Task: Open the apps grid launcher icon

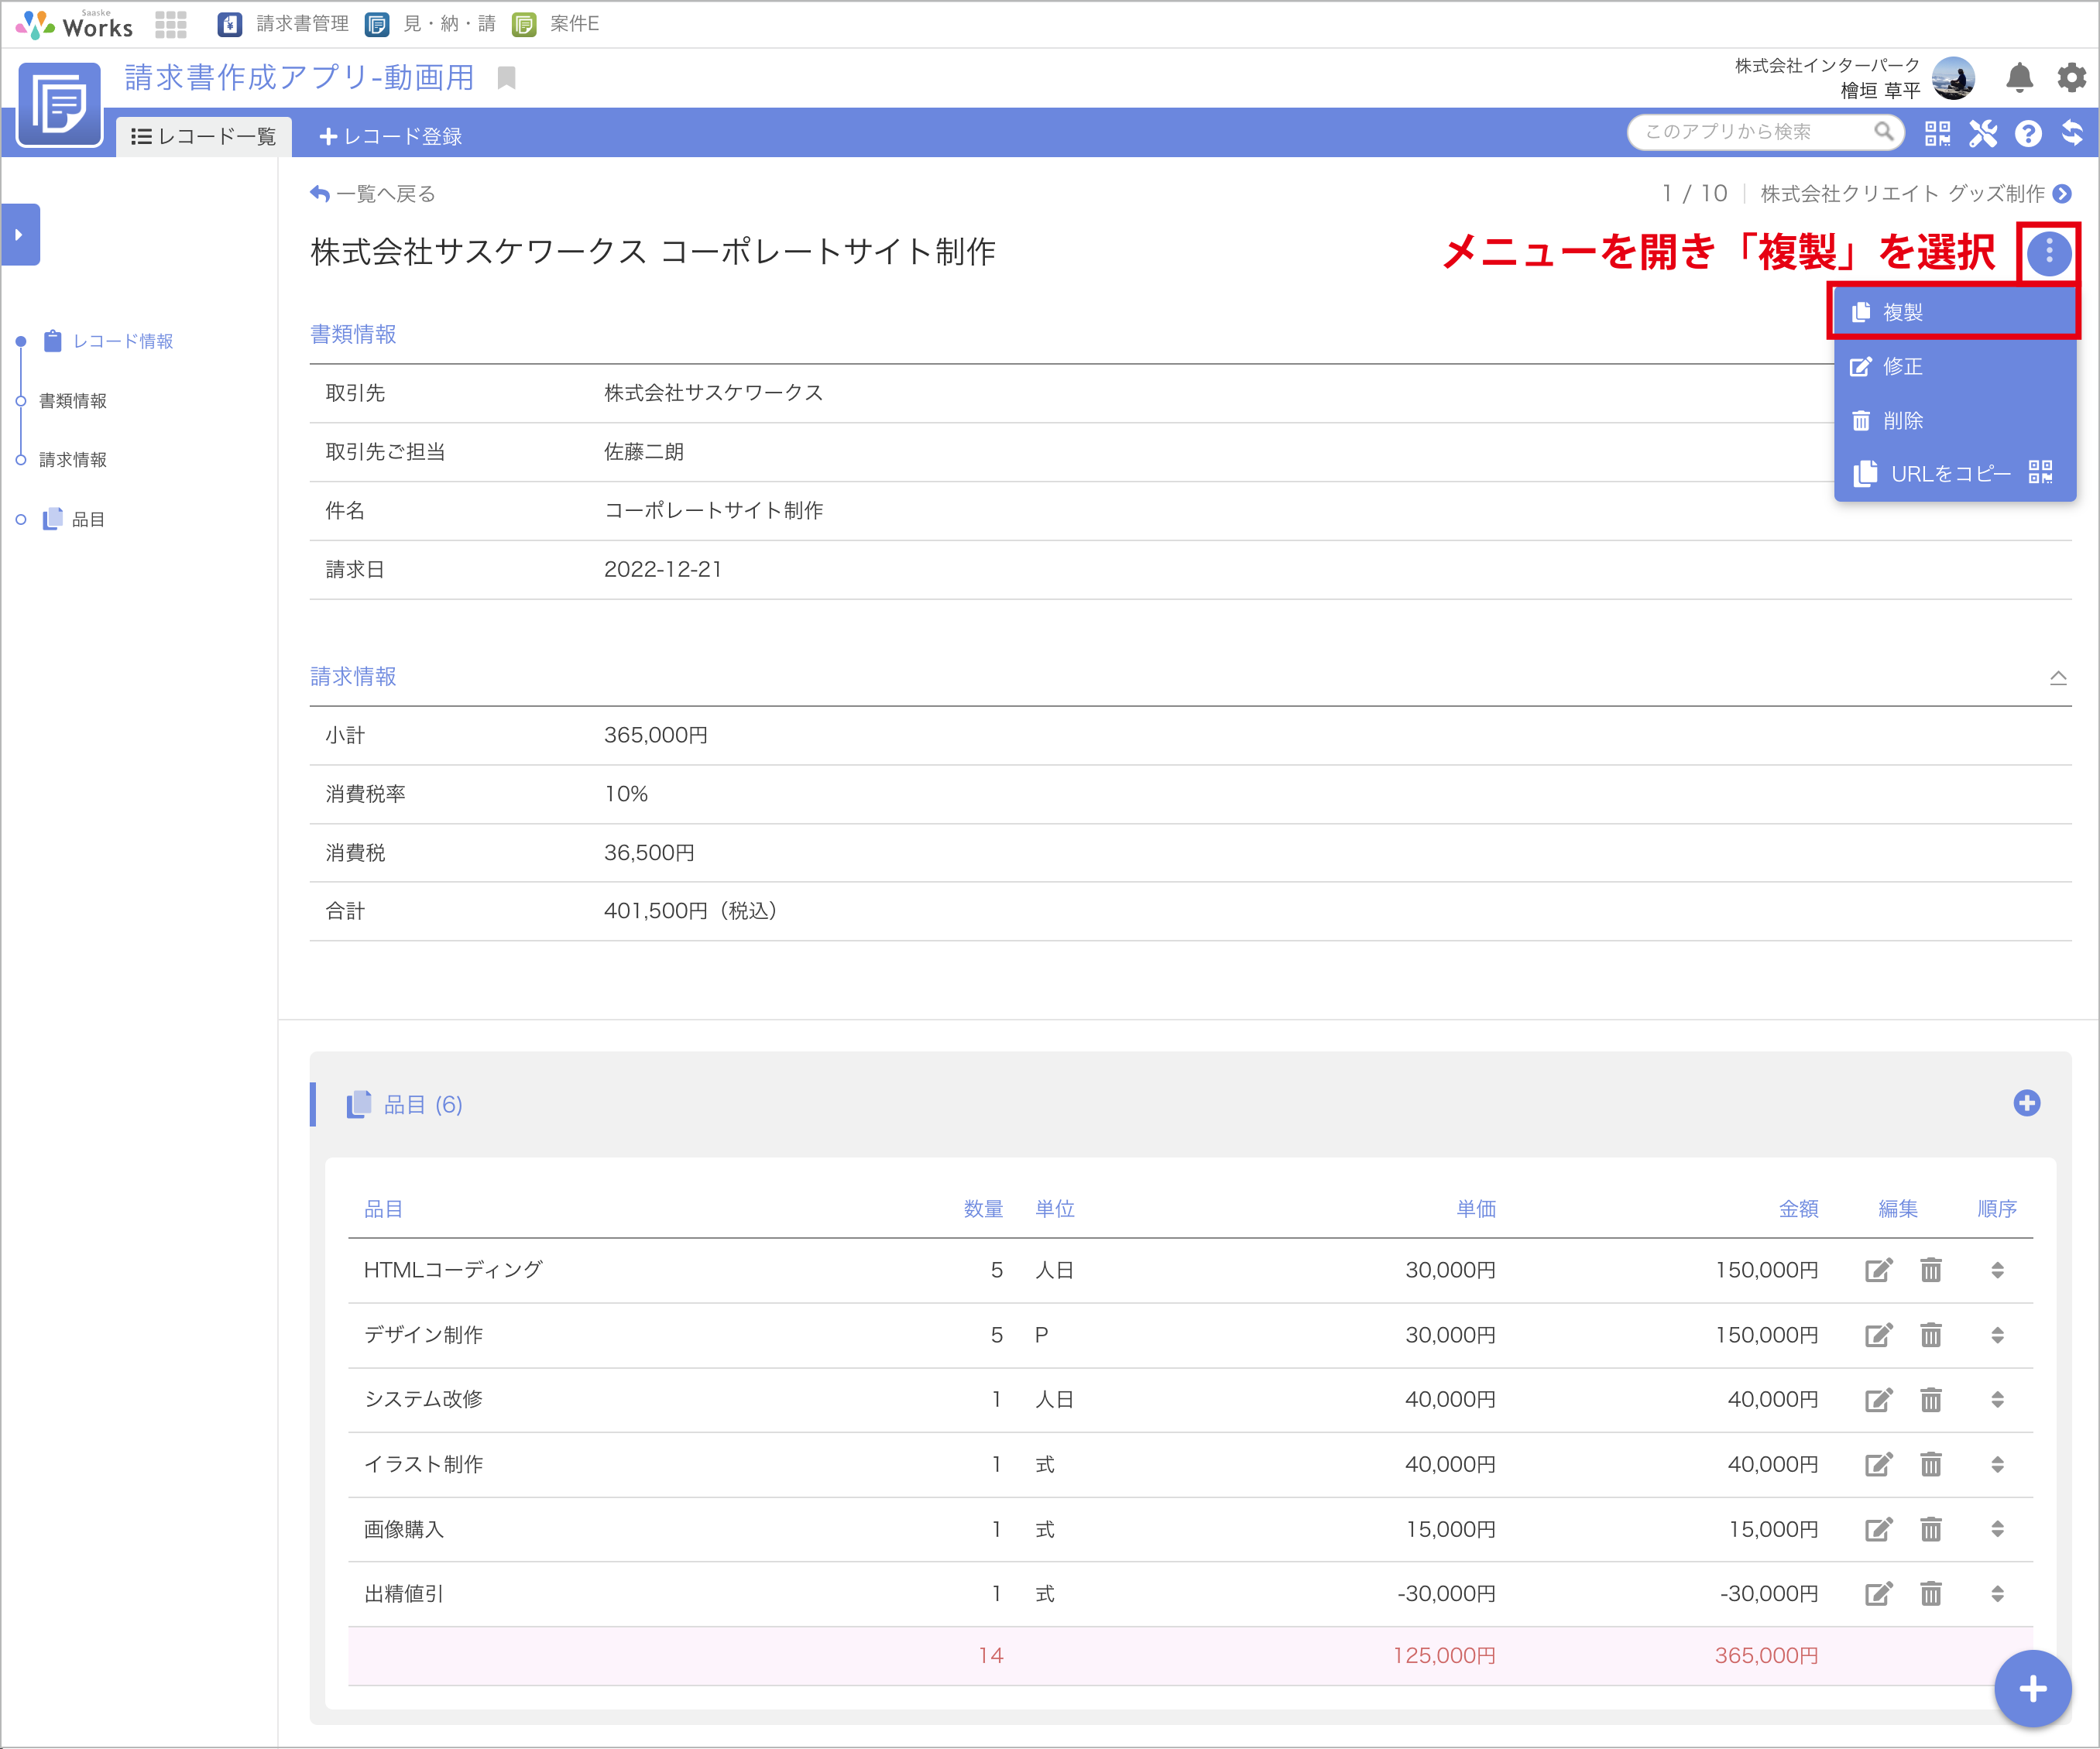Action: point(171,24)
